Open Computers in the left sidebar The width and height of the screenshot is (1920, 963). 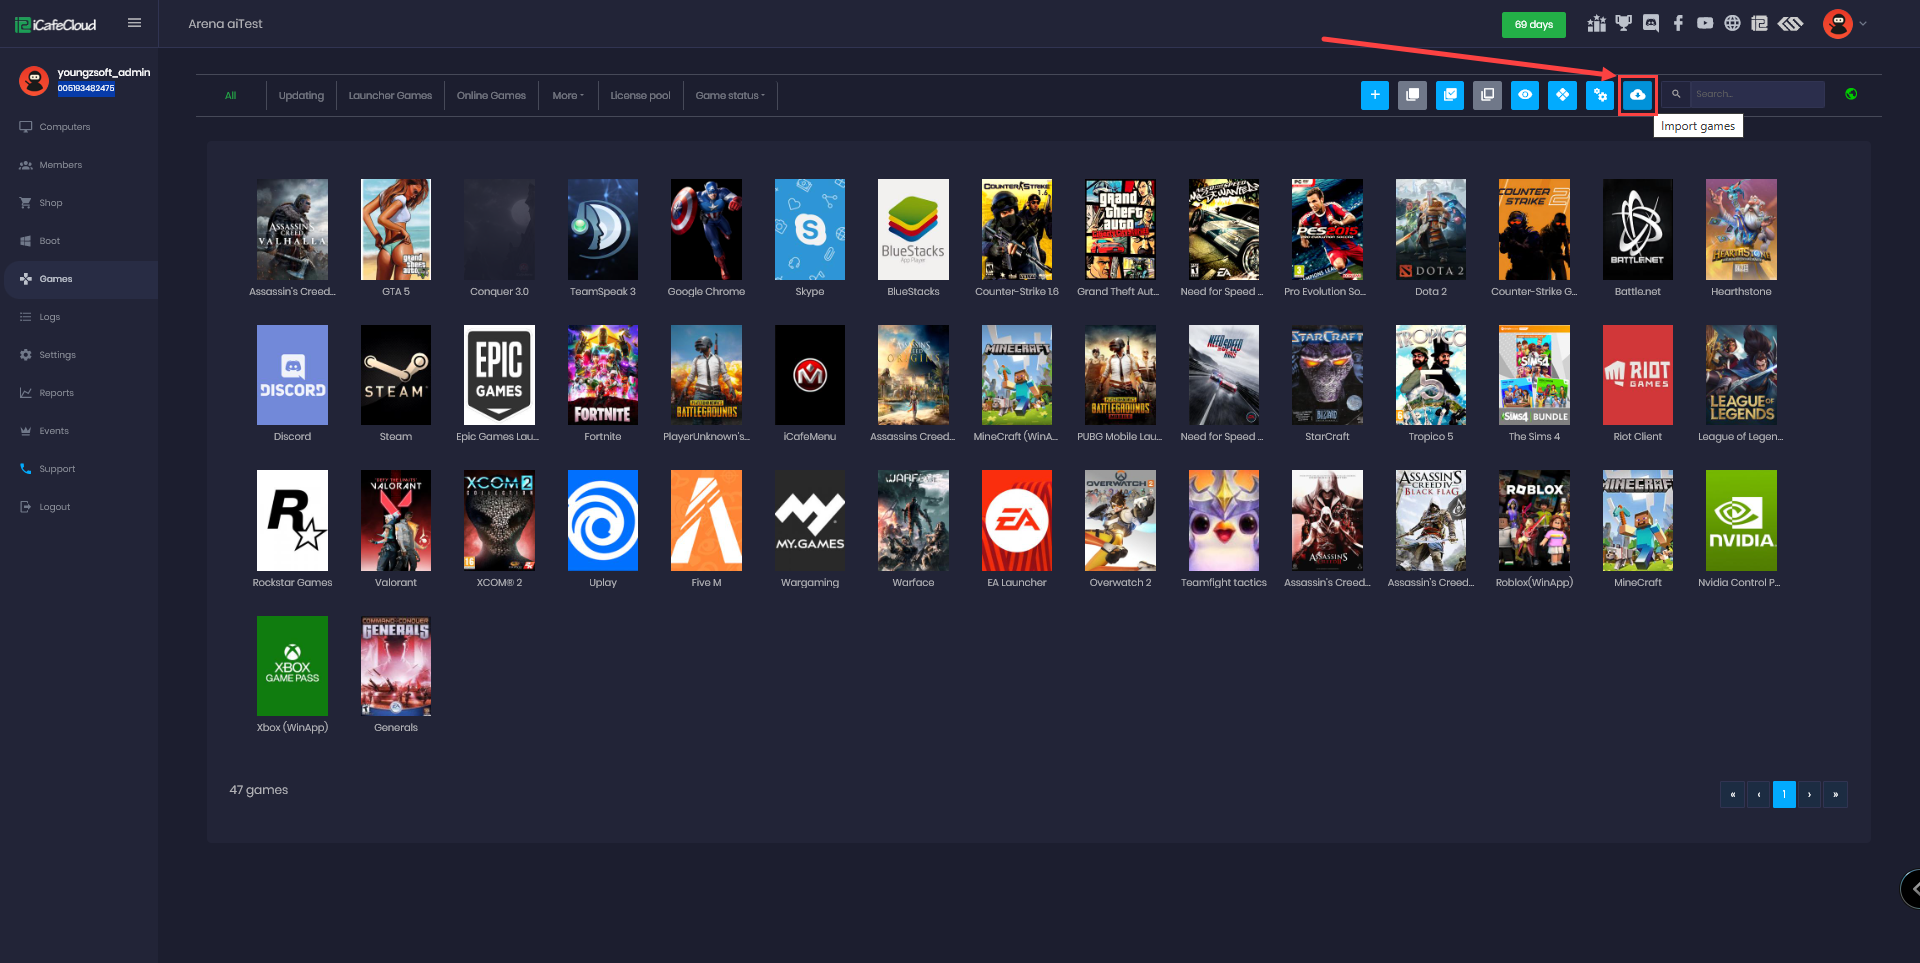click(x=65, y=127)
